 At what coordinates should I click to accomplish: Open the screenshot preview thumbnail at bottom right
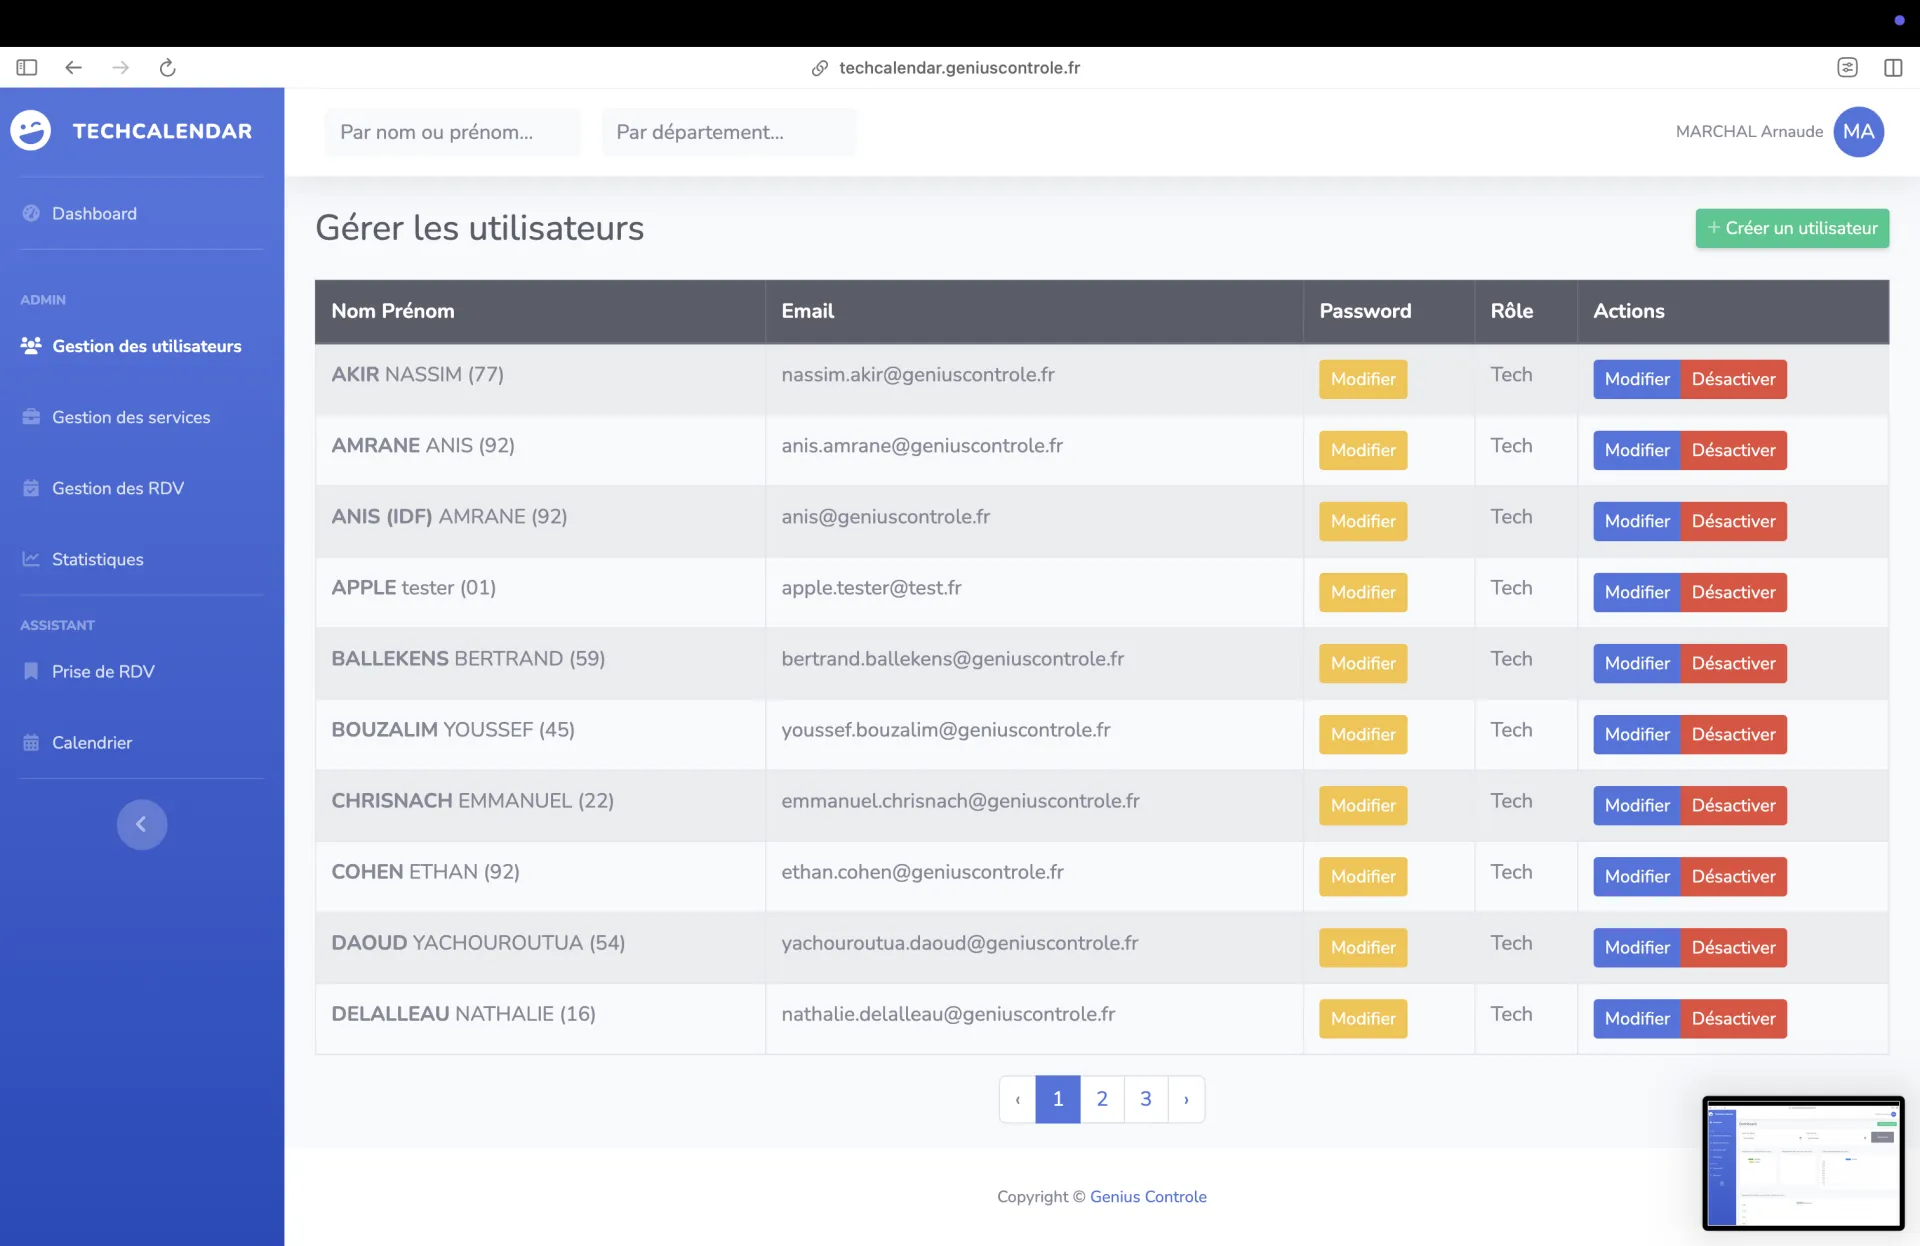(x=1803, y=1163)
